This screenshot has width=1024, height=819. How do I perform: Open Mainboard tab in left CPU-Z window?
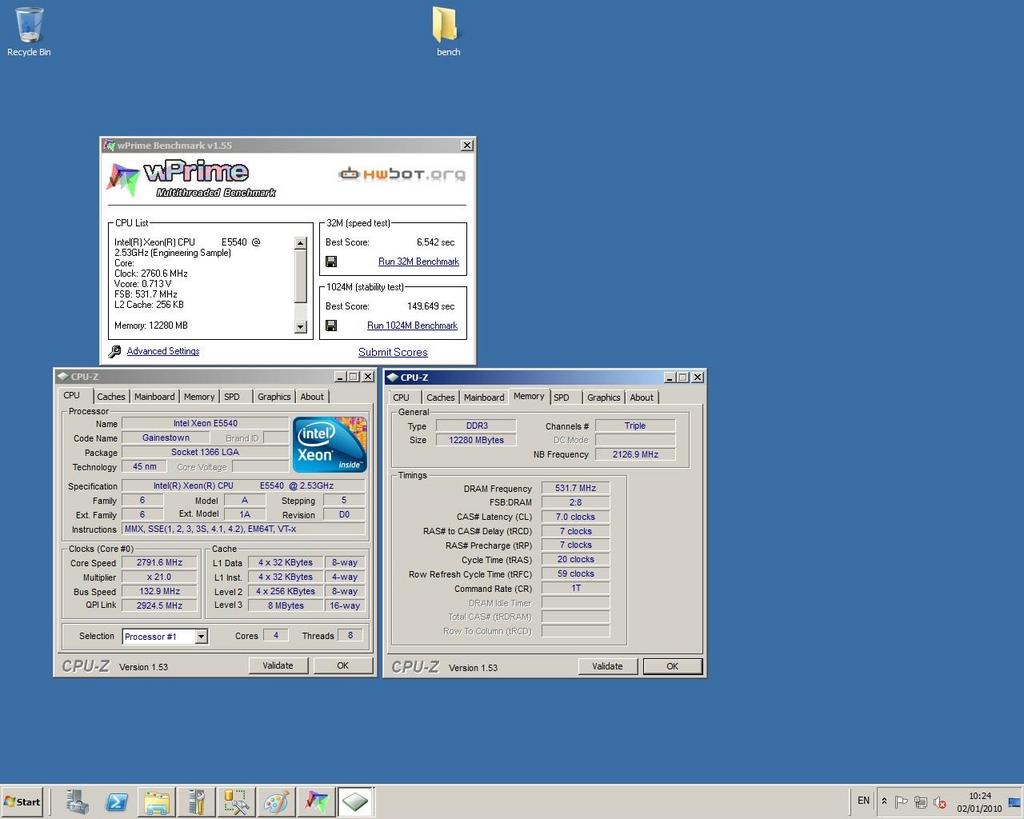pyautogui.click(x=155, y=396)
